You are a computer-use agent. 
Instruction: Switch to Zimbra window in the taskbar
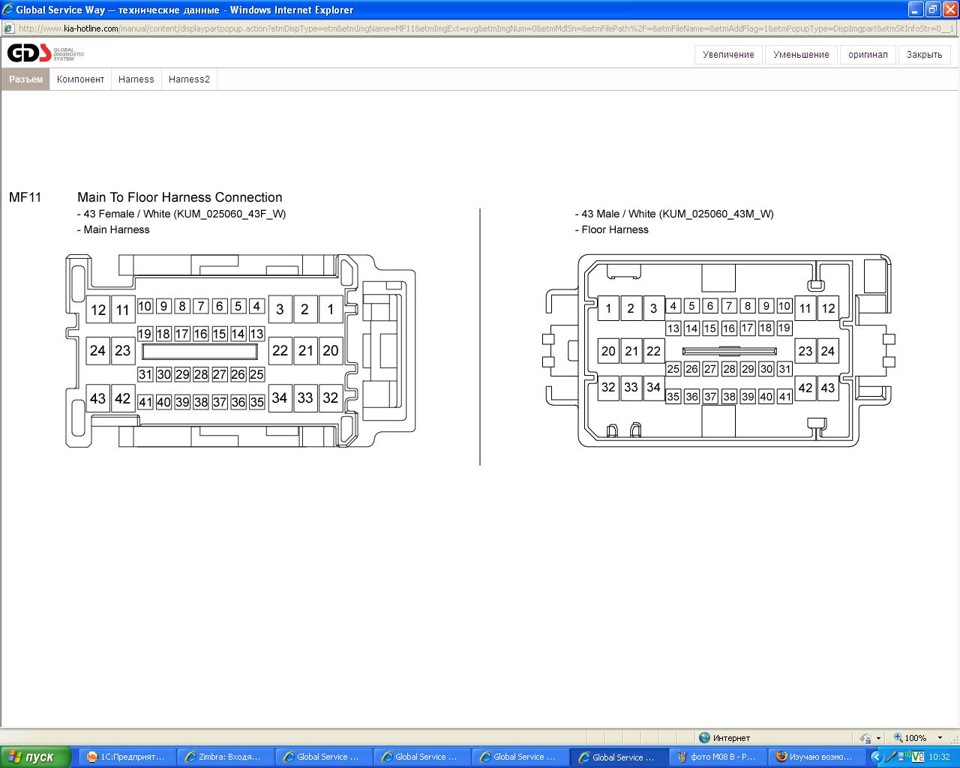pyautogui.click(x=225, y=757)
